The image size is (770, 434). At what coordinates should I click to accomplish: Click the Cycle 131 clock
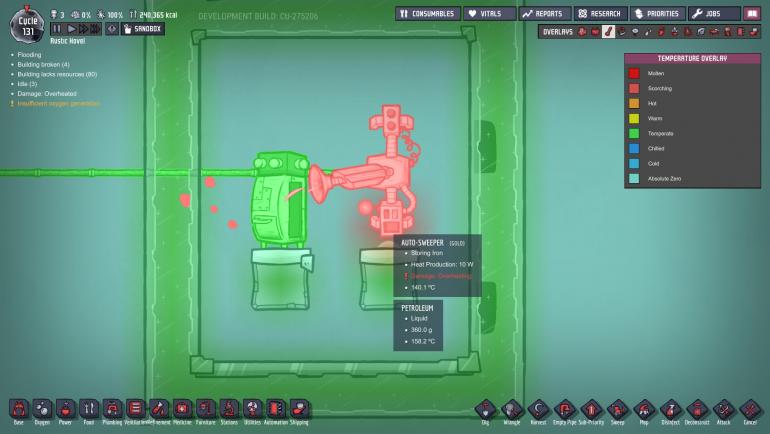click(x=28, y=26)
